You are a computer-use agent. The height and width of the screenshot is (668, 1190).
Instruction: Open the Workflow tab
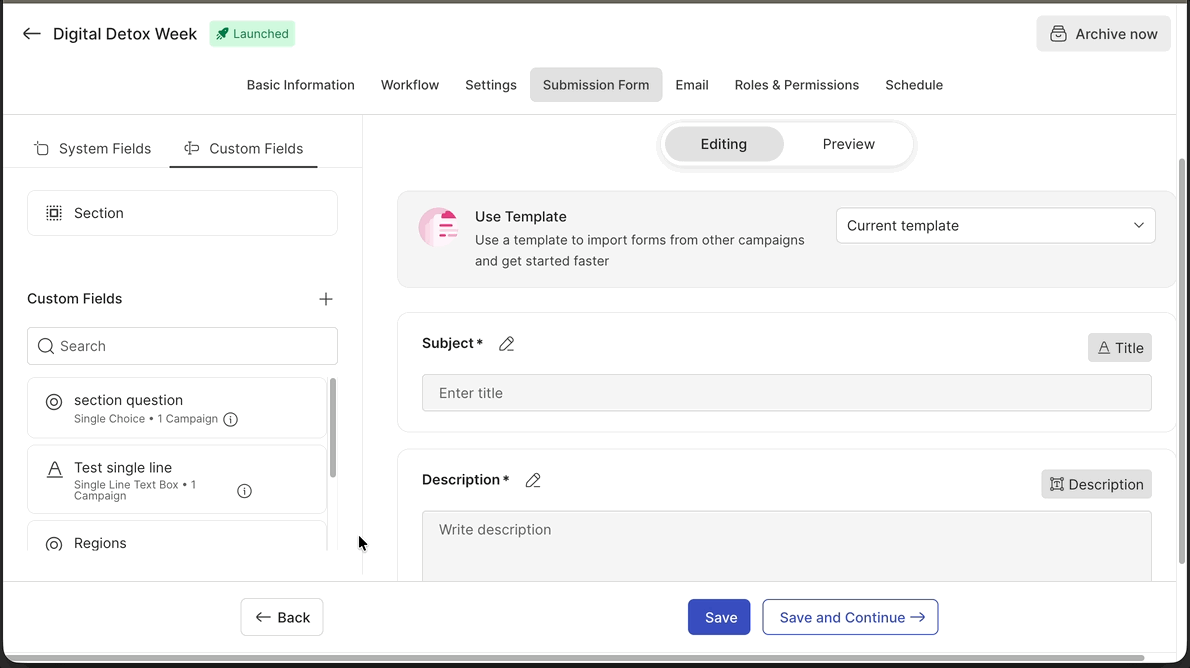pos(409,85)
